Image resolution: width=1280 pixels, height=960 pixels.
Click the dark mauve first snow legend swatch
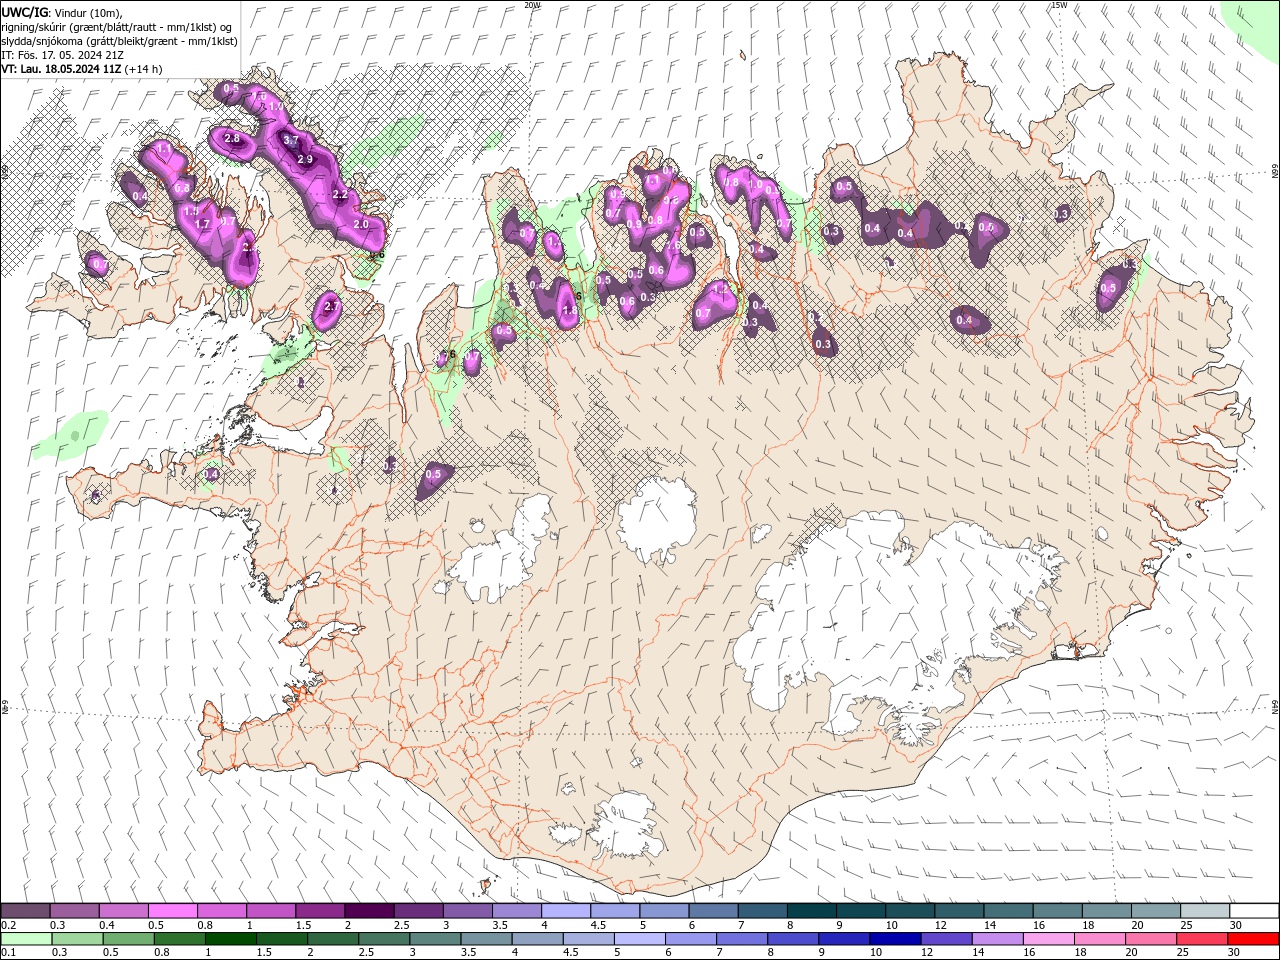[25, 911]
